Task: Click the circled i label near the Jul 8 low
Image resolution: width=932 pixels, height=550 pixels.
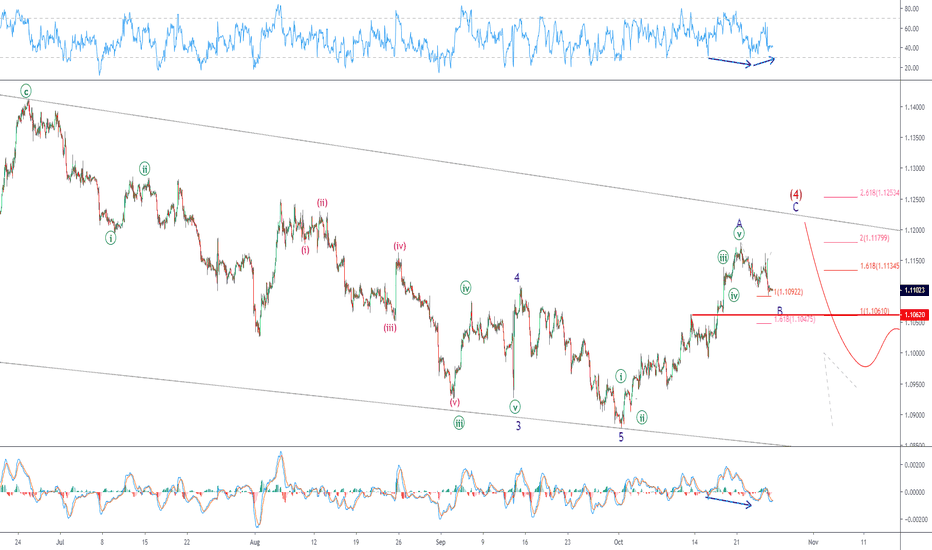Action: click(111, 238)
